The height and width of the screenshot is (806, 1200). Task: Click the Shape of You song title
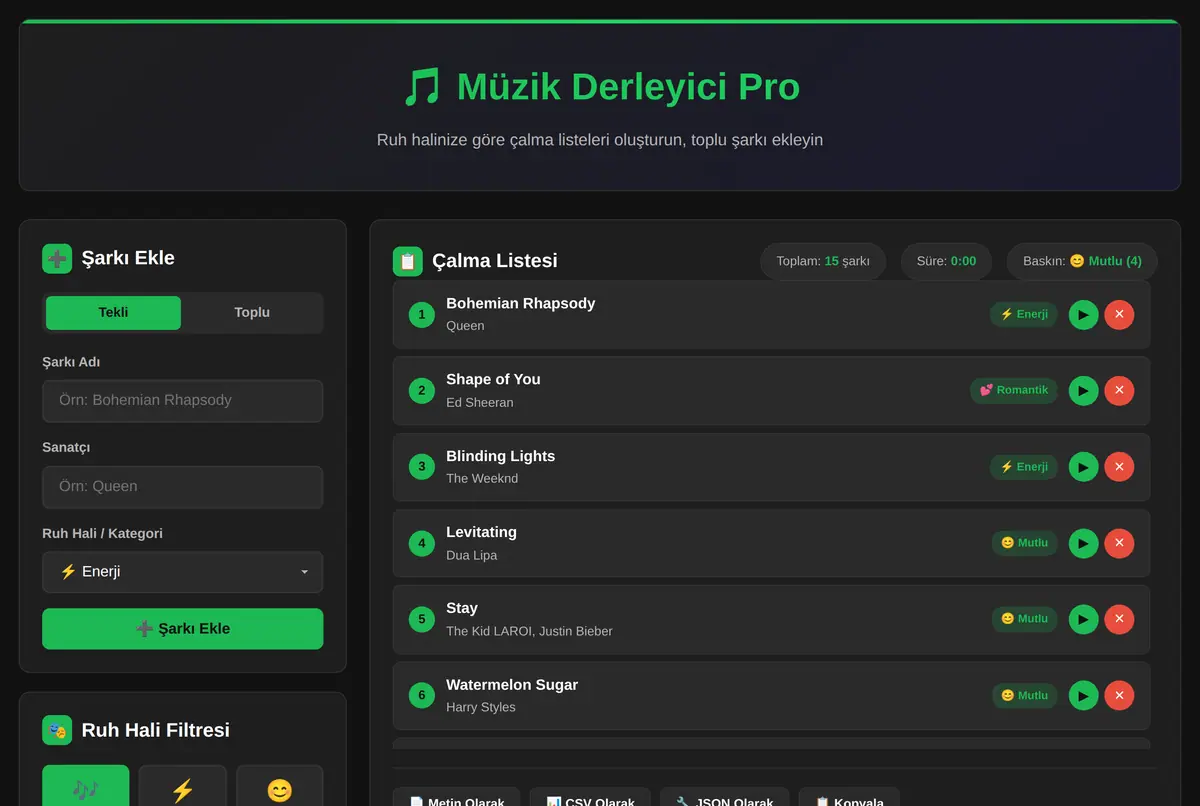pyautogui.click(x=493, y=379)
